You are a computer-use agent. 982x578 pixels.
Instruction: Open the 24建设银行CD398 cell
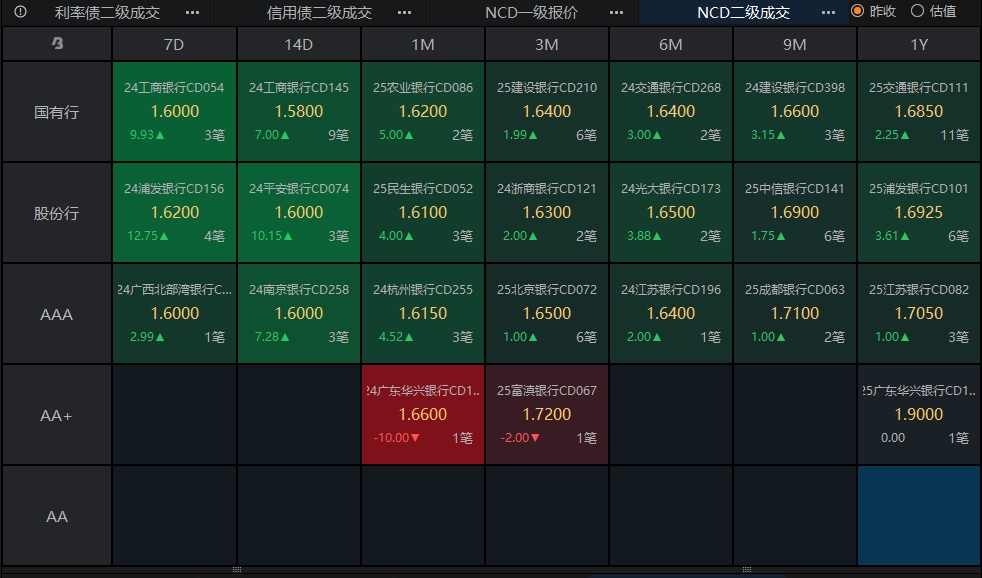pos(795,111)
